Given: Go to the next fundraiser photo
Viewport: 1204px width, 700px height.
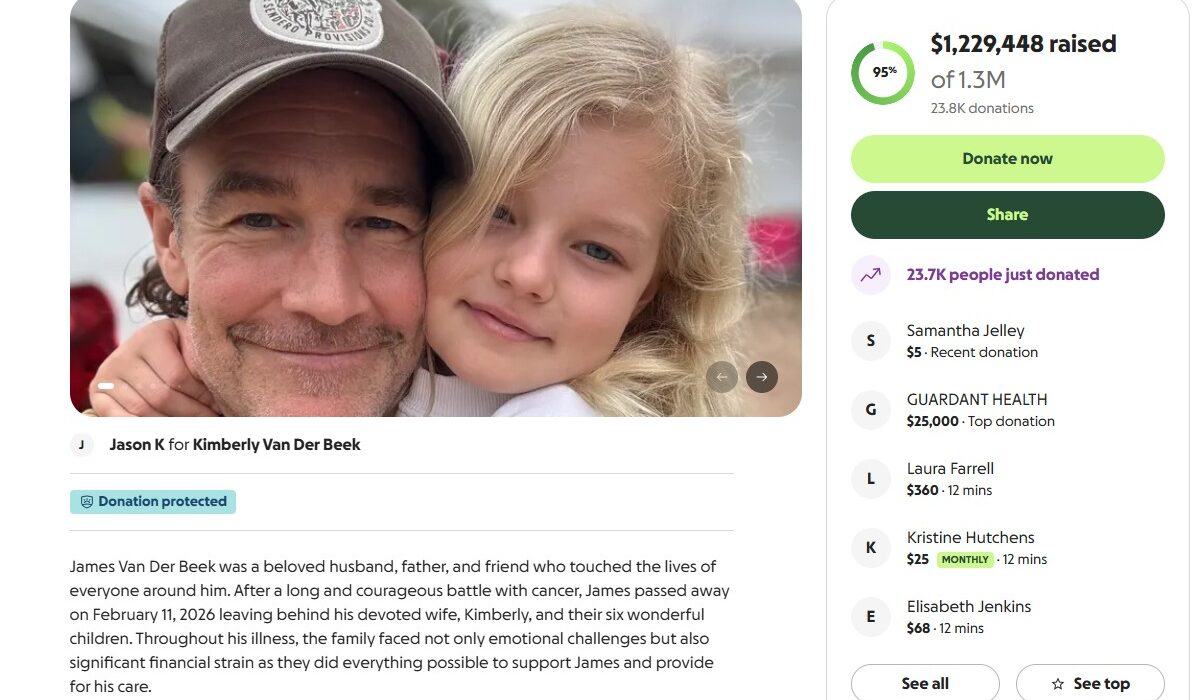Looking at the screenshot, I should tap(762, 377).
